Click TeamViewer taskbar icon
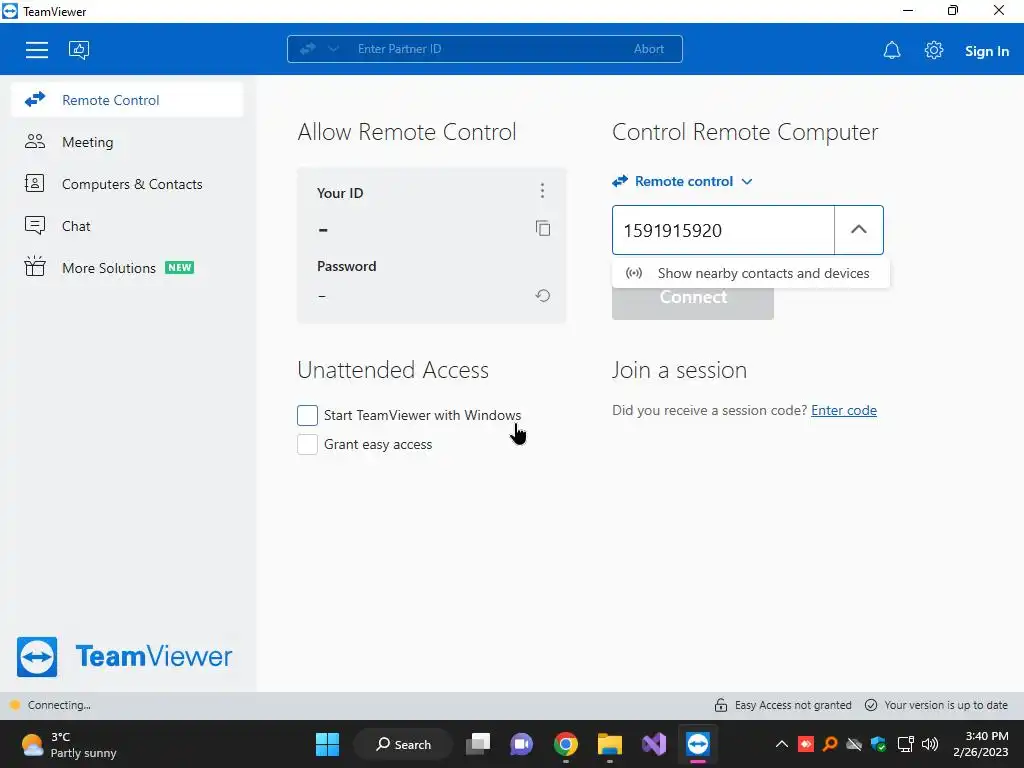 point(697,744)
